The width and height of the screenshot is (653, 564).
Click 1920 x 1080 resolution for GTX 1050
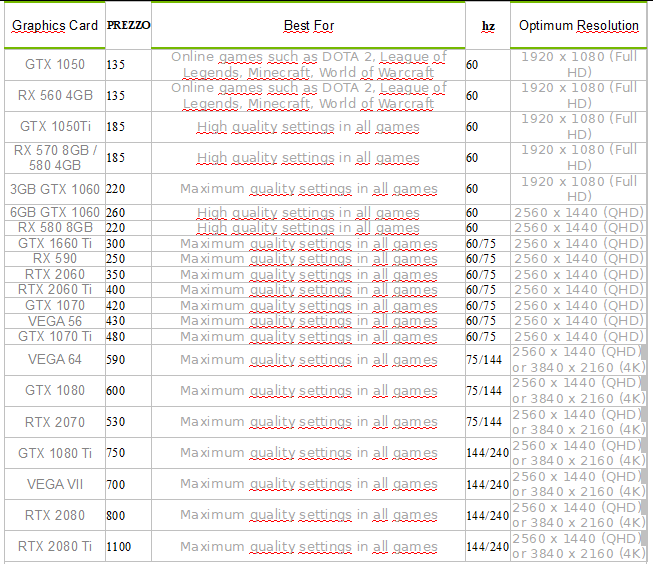pos(579,65)
